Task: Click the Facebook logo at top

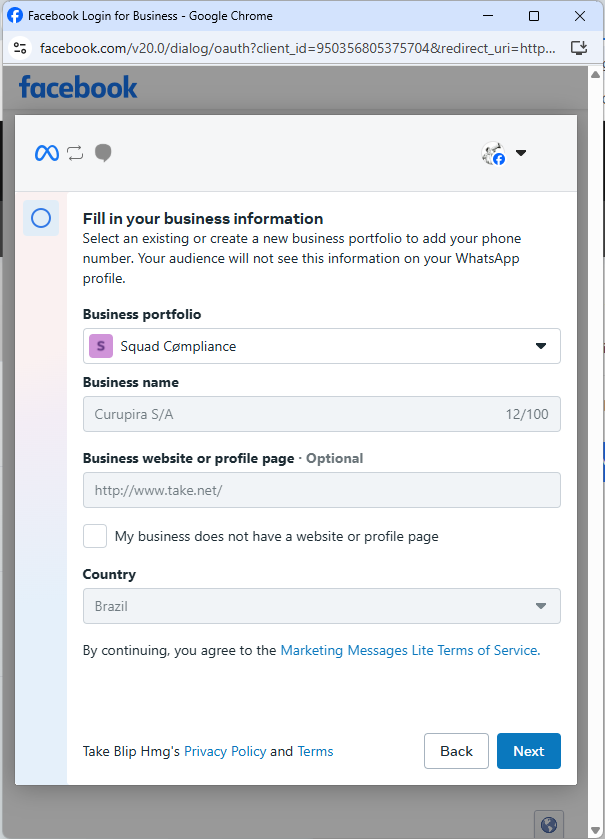Action: click(78, 88)
